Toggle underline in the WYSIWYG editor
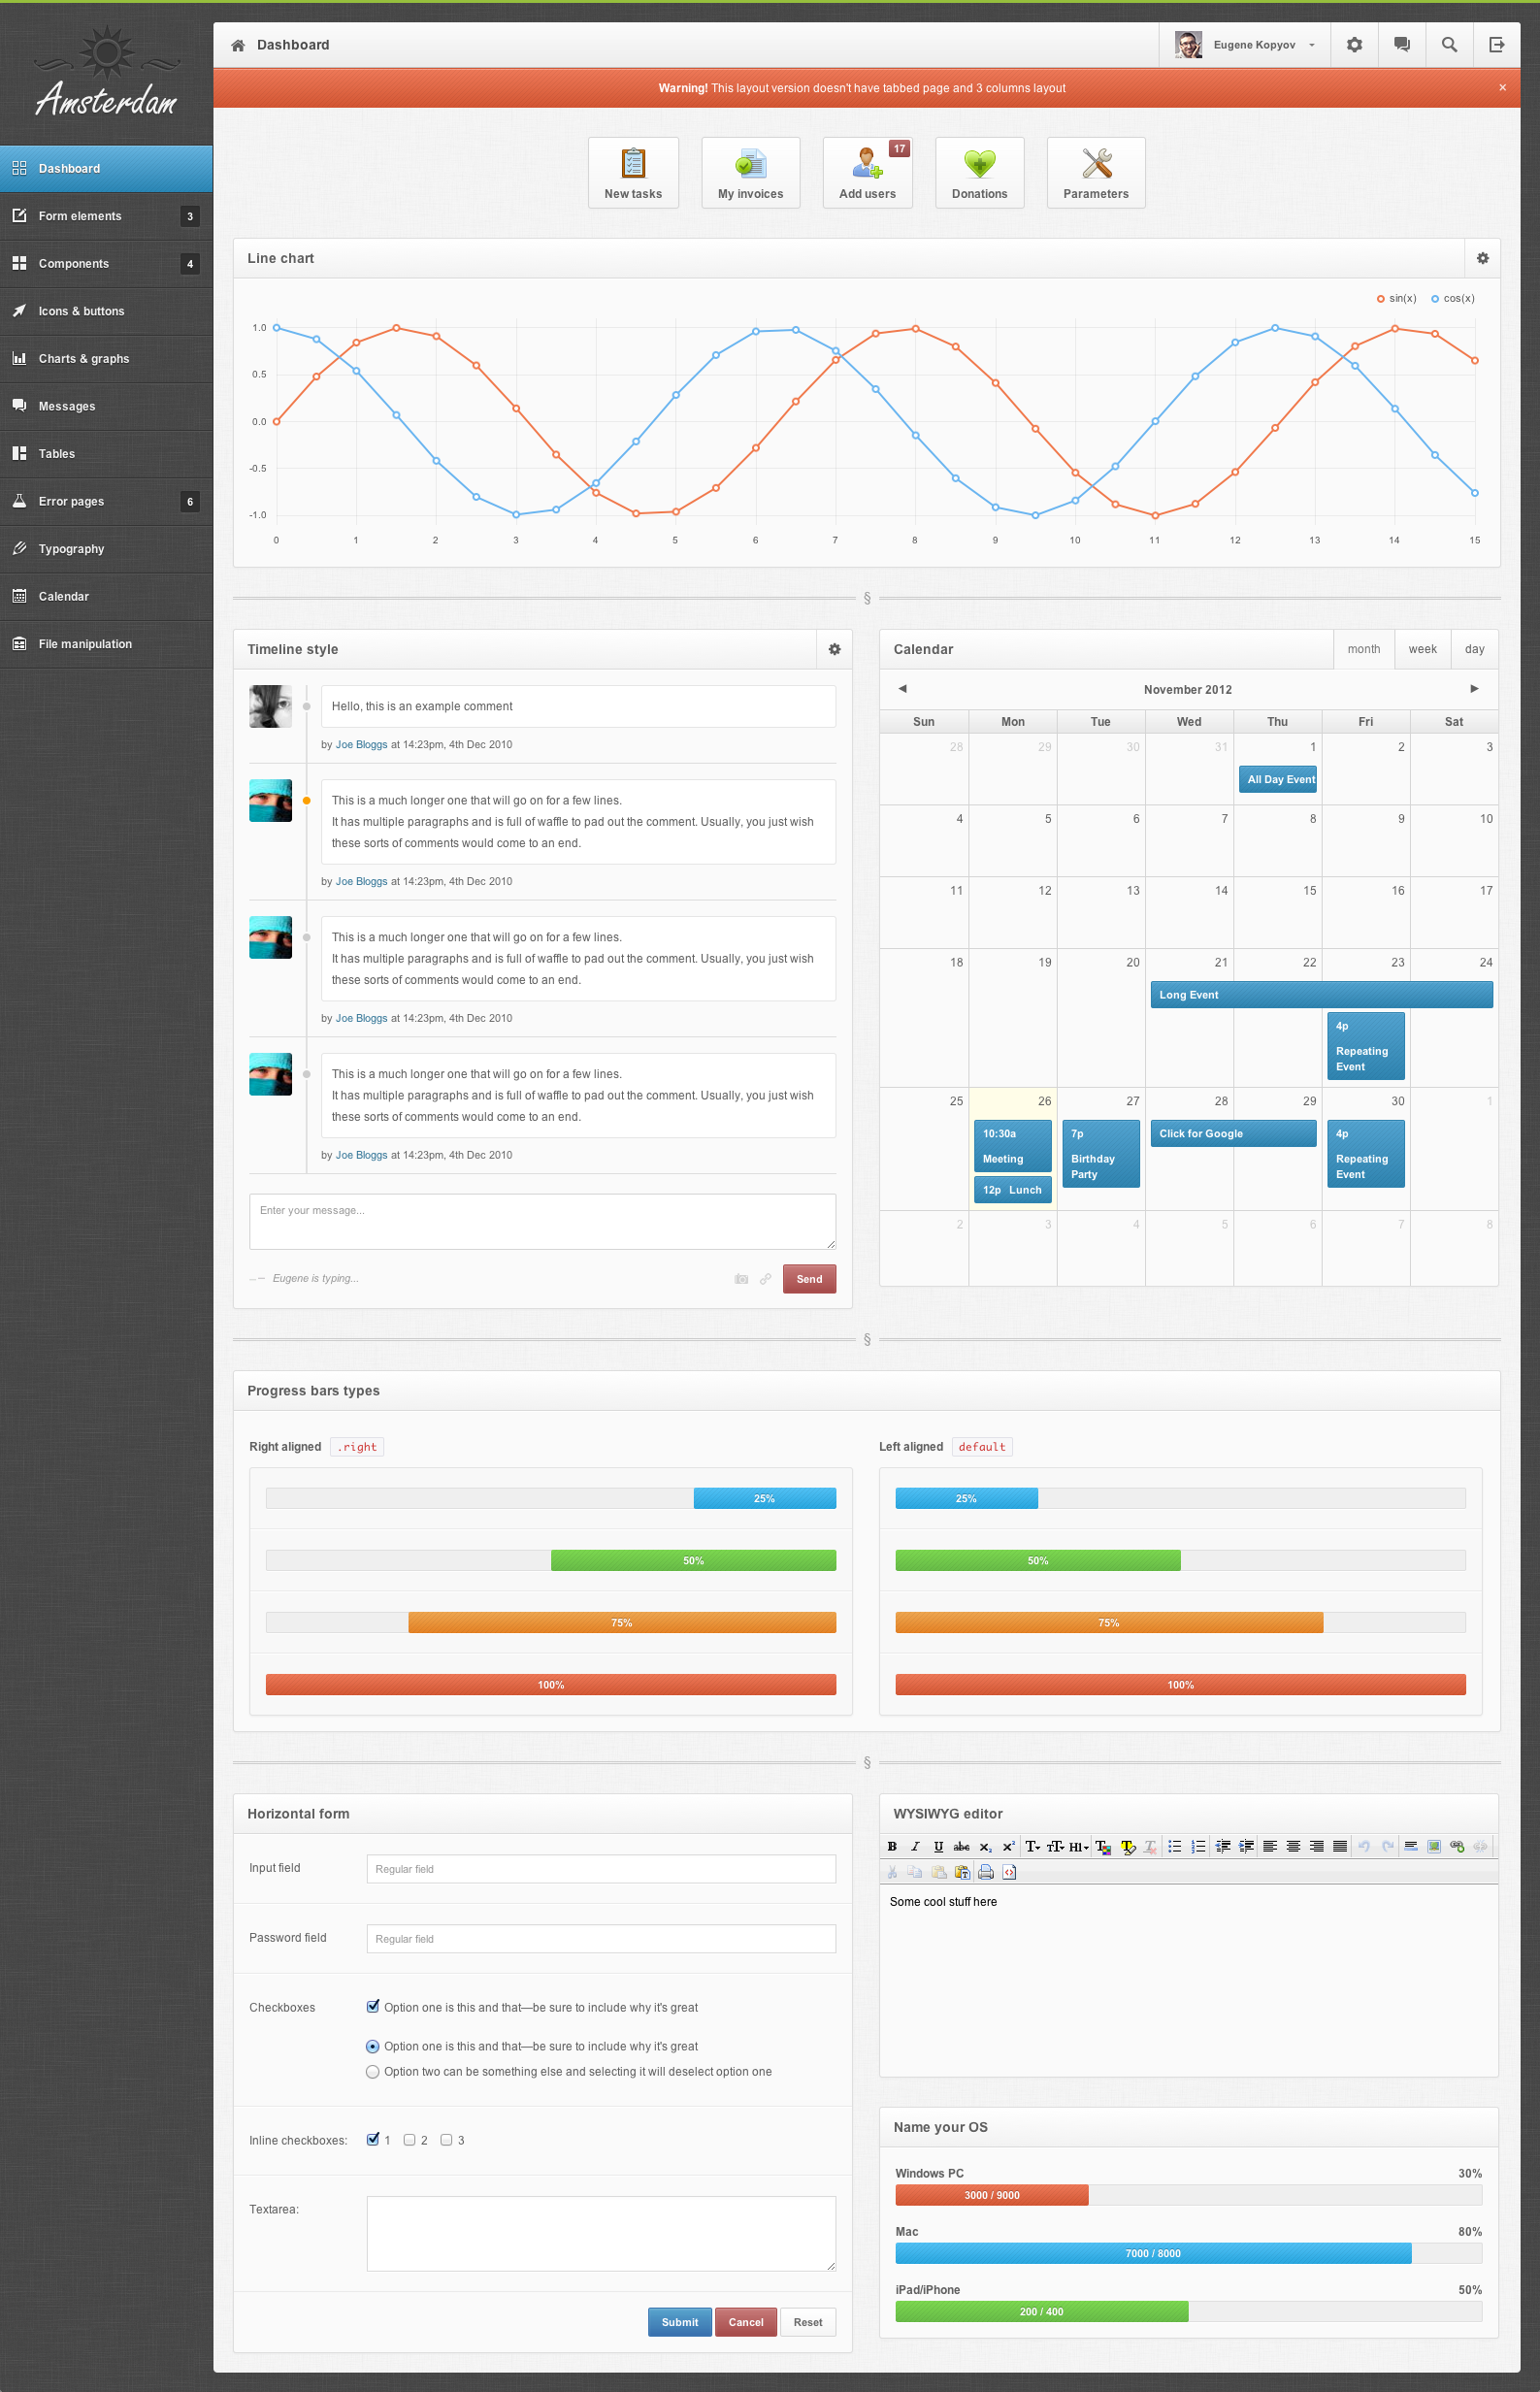 938,1847
